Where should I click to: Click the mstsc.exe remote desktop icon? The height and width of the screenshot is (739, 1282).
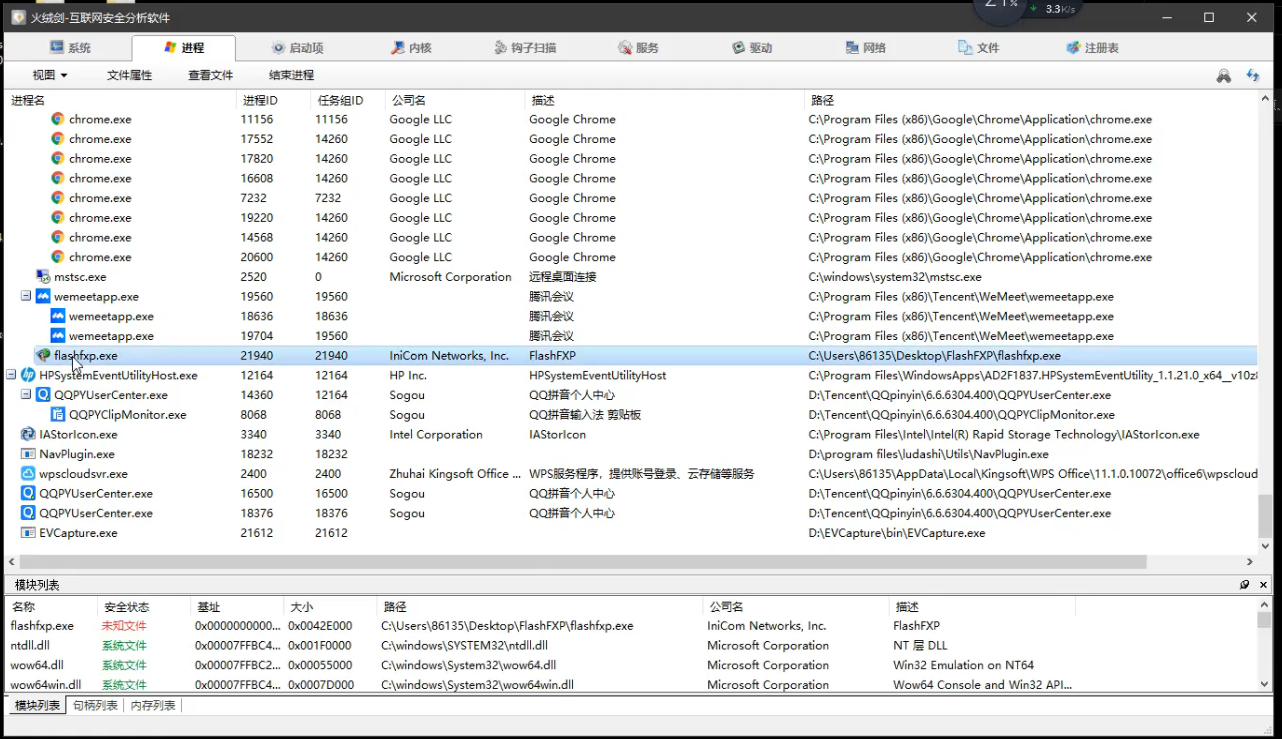[x=43, y=277]
